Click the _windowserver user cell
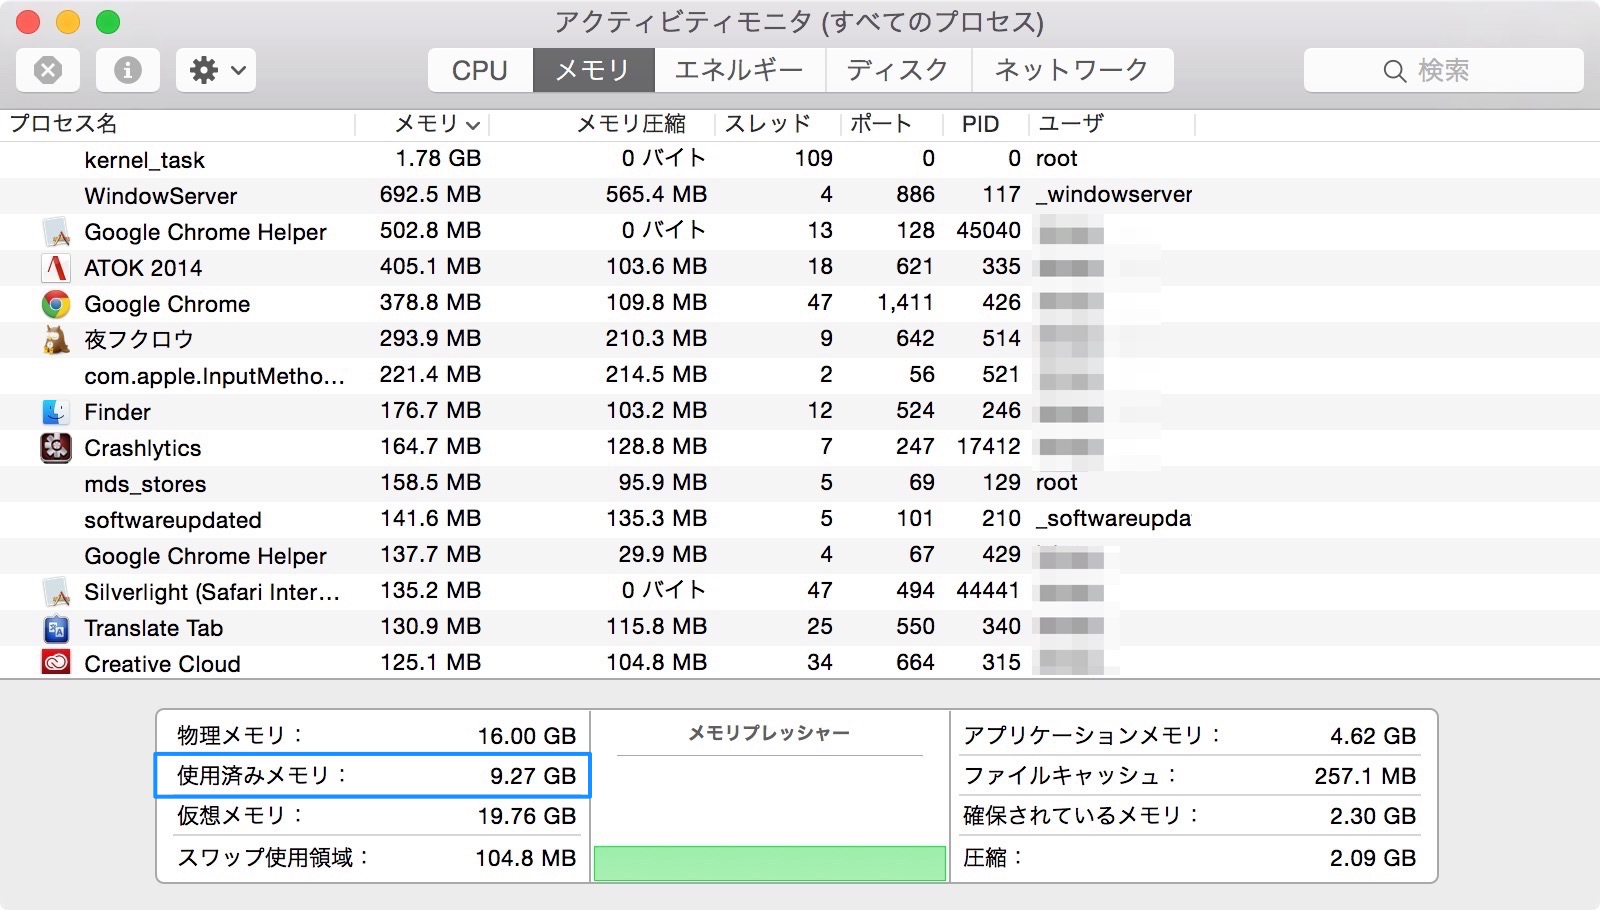1600x910 pixels. click(1114, 194)
